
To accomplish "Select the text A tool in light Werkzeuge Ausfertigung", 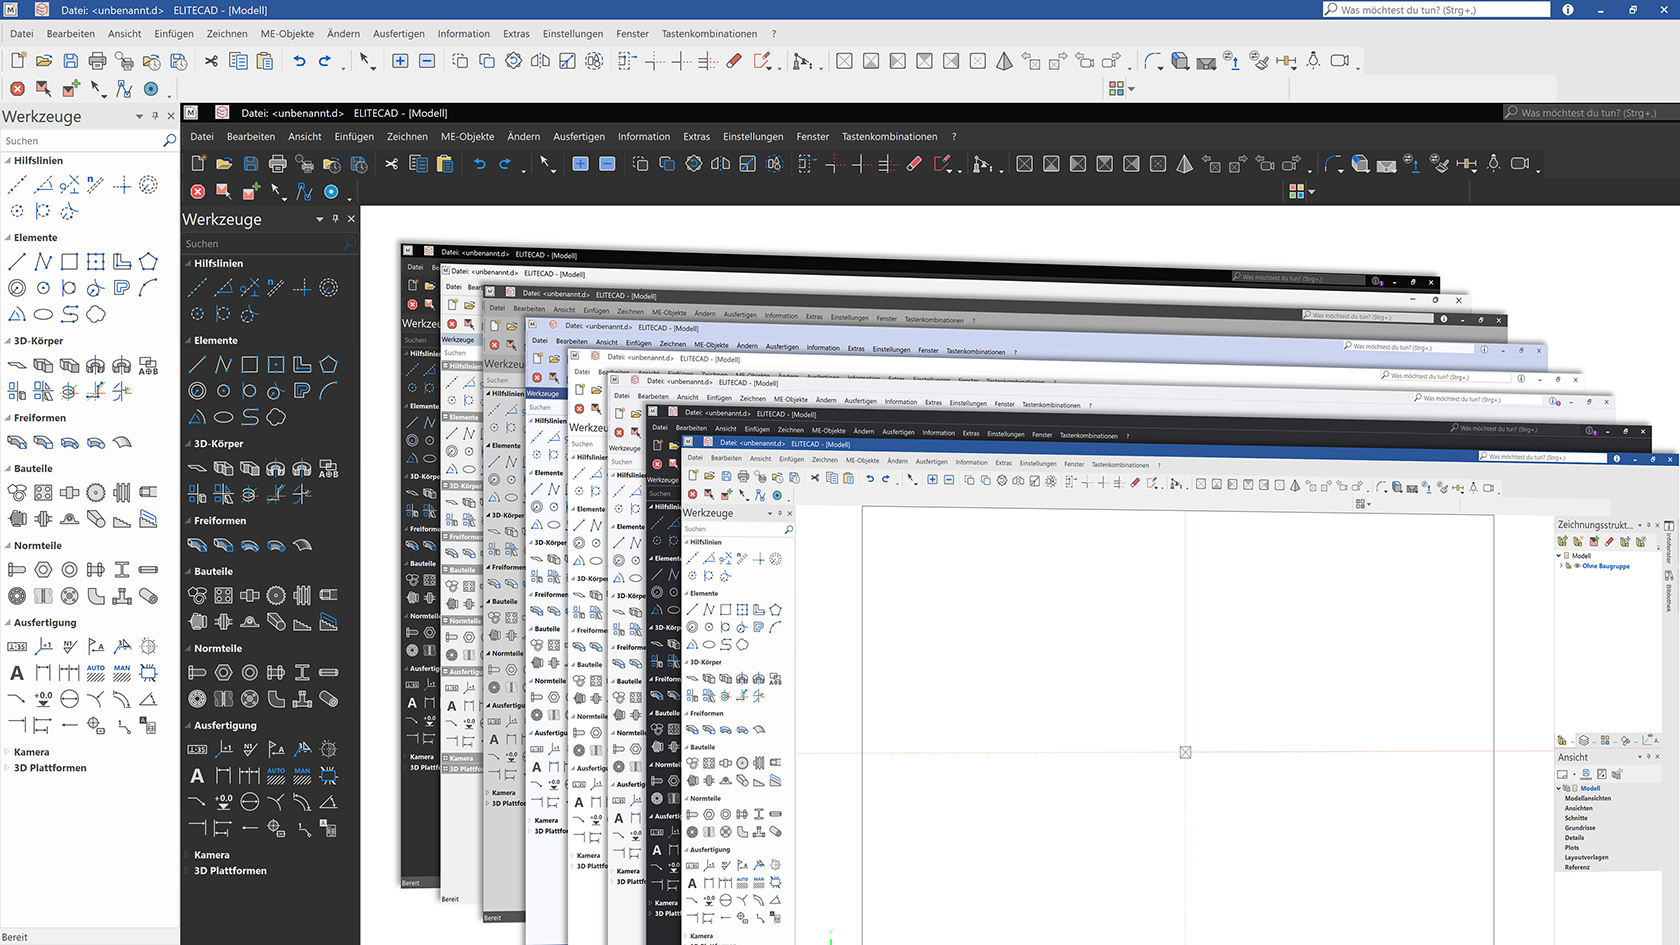I will coord(17,673).
